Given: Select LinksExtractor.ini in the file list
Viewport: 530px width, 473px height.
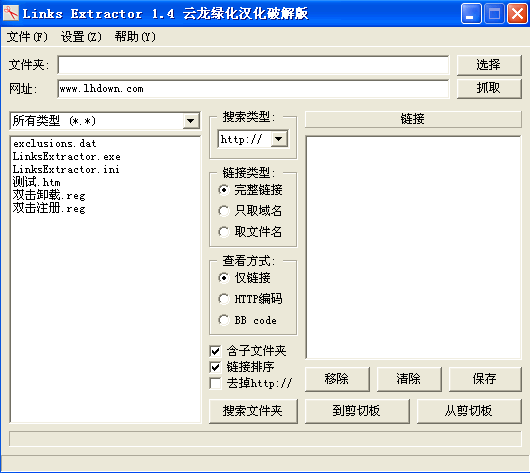Looking at the screenshot, I should point(66,169).
